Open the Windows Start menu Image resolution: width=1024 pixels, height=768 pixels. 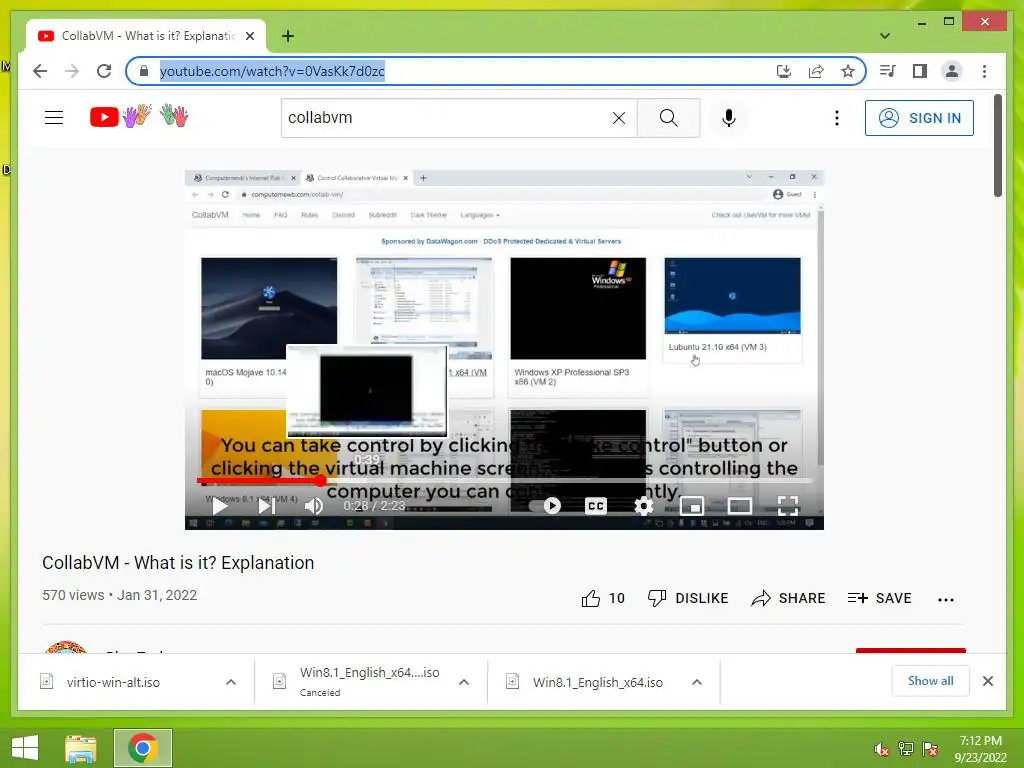25,748
